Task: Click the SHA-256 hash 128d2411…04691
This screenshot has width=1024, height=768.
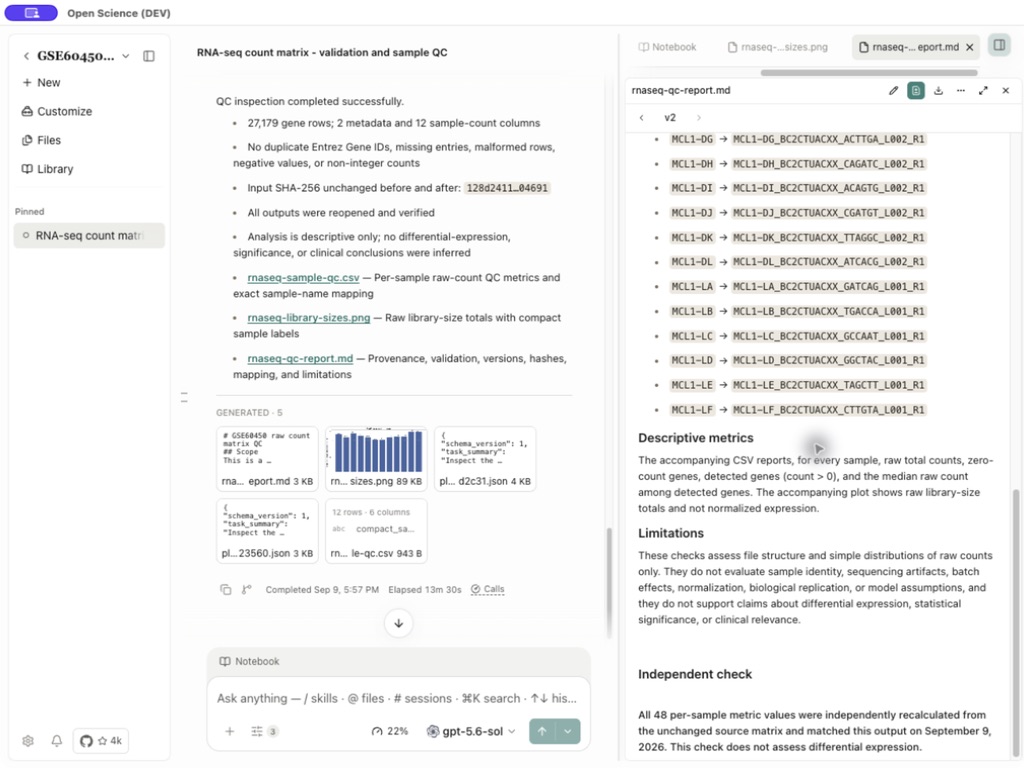Action: click(x=507, y=188)
